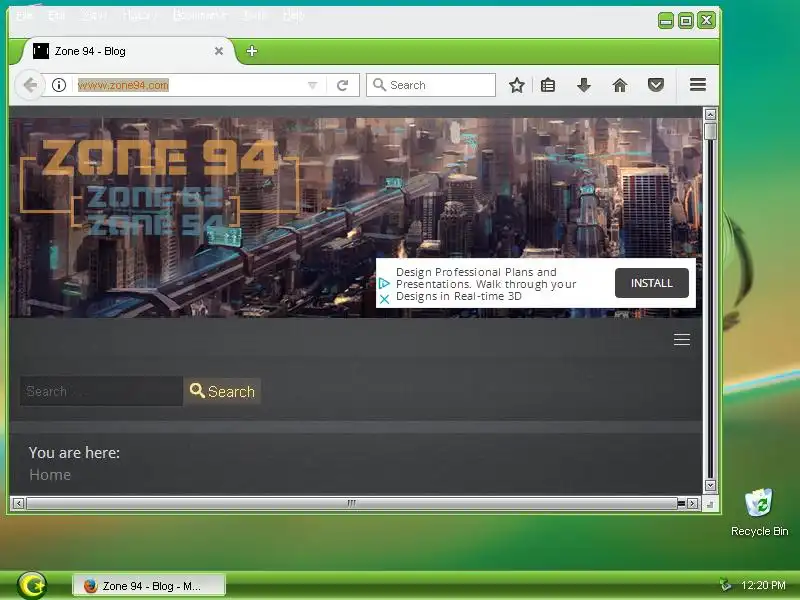Open the AdChoices triangle icon
Viewport: 800px width, 600px height.
coord(385,283)
